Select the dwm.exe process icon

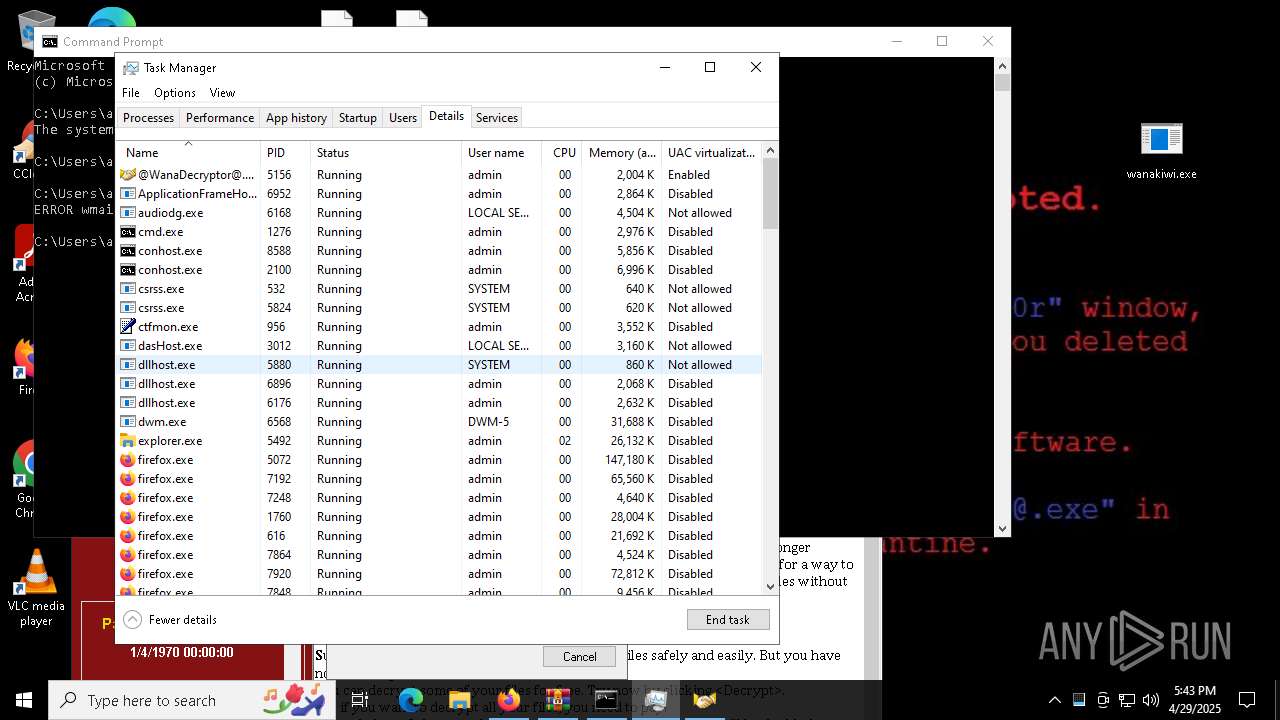(x=128, y=422)
